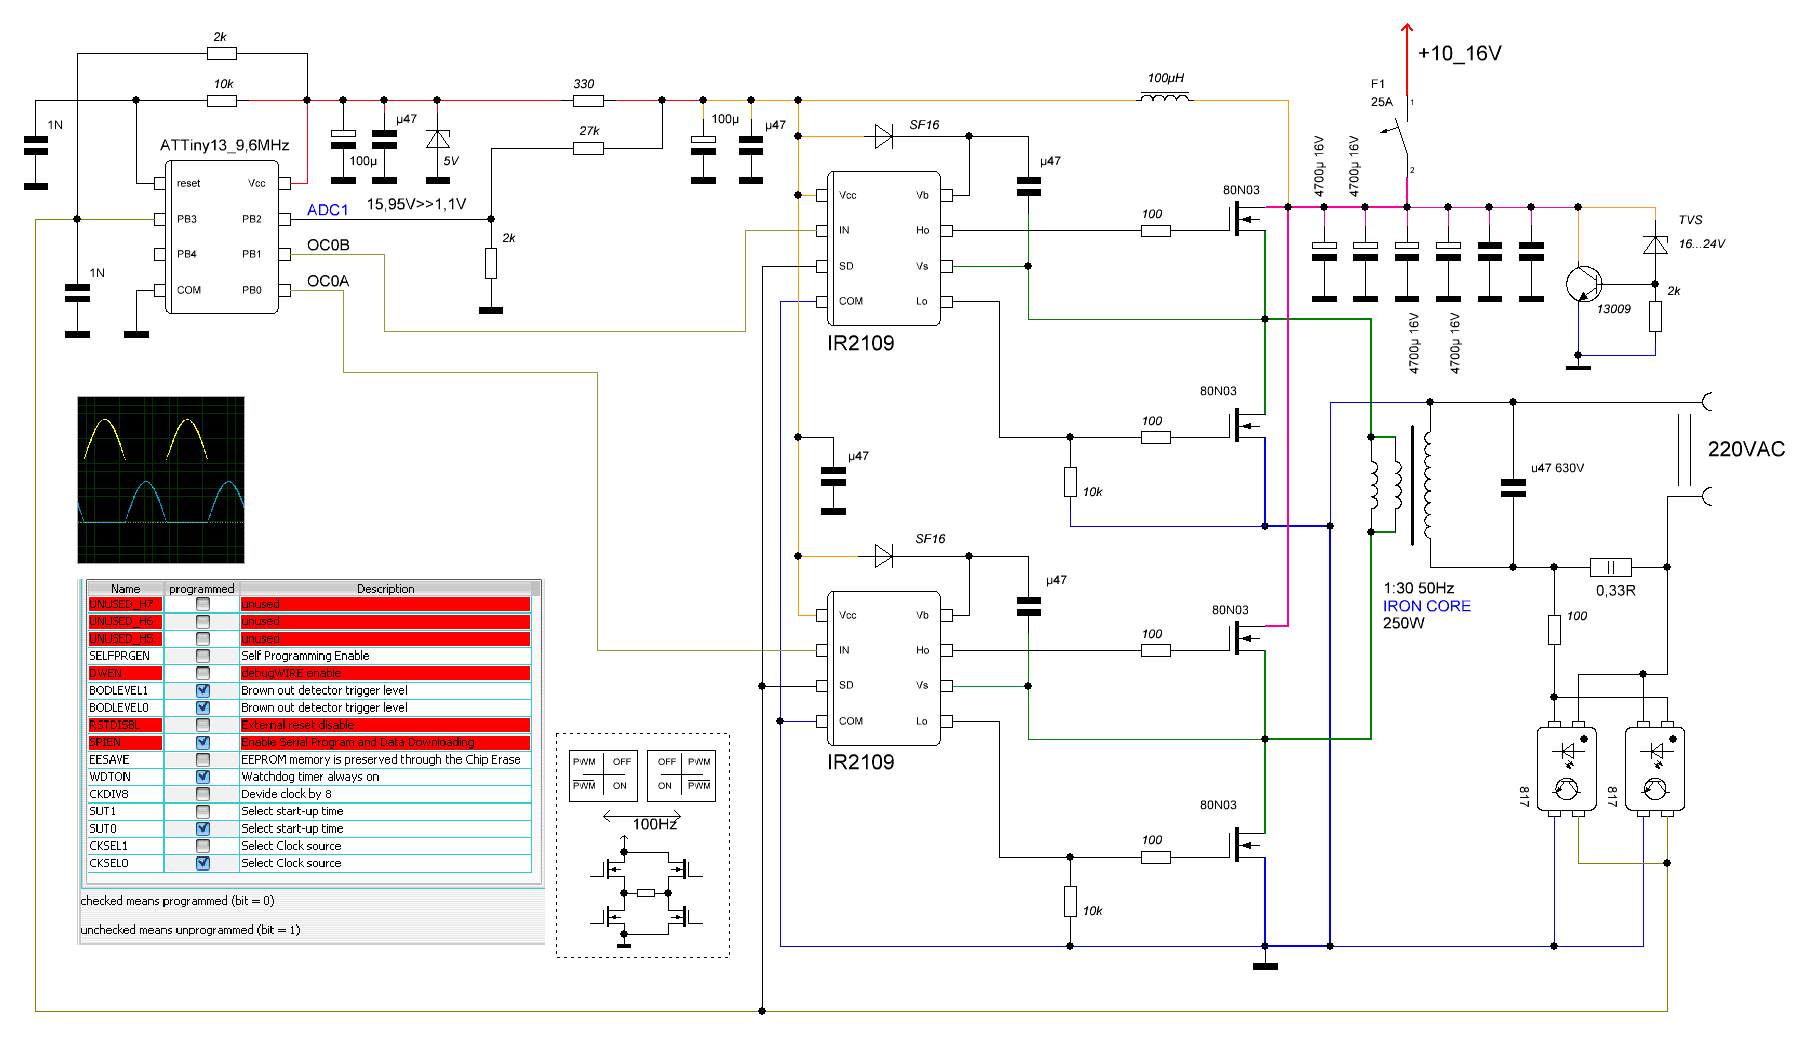1808x1037 pixels.
Task: Toggle the CKSEL0 clock source checkbox
Action: tap(203, 863)
